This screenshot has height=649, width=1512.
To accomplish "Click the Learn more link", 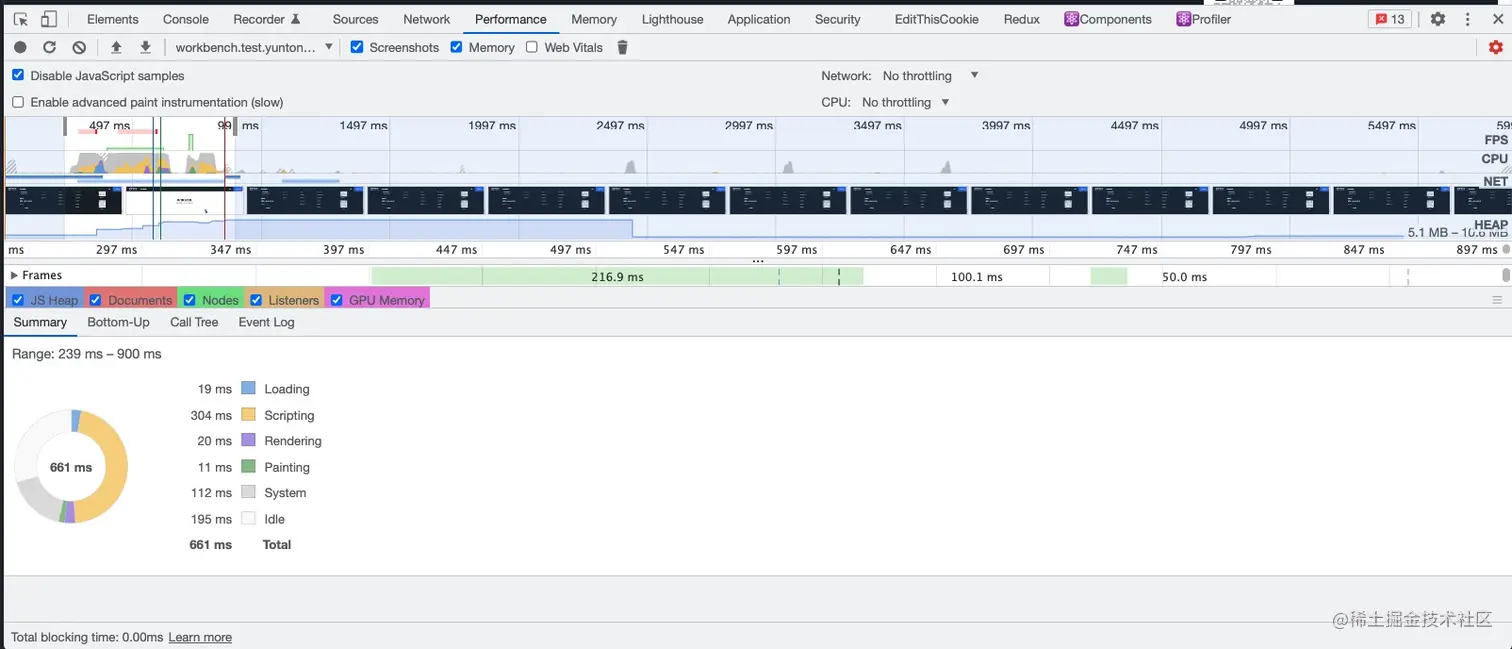I will click(x=200, y=637).
